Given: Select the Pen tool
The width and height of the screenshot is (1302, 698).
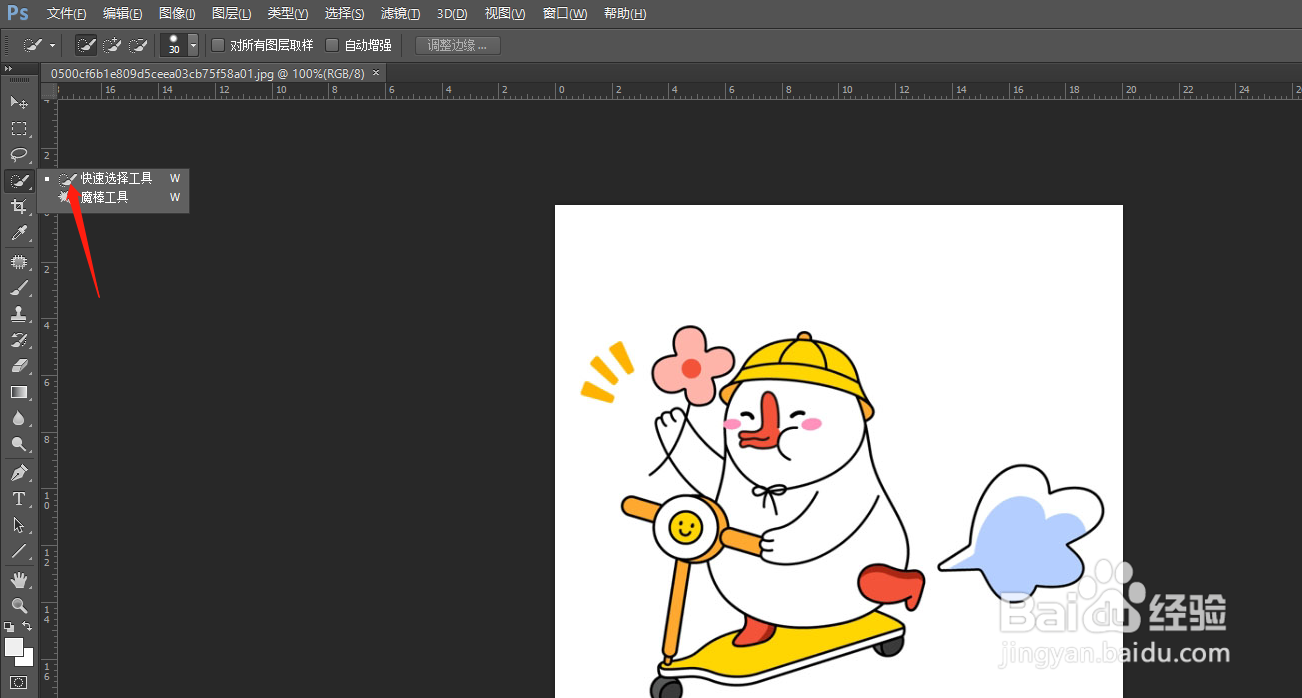Looking at the screenshot, I should [x=19, y=473].
